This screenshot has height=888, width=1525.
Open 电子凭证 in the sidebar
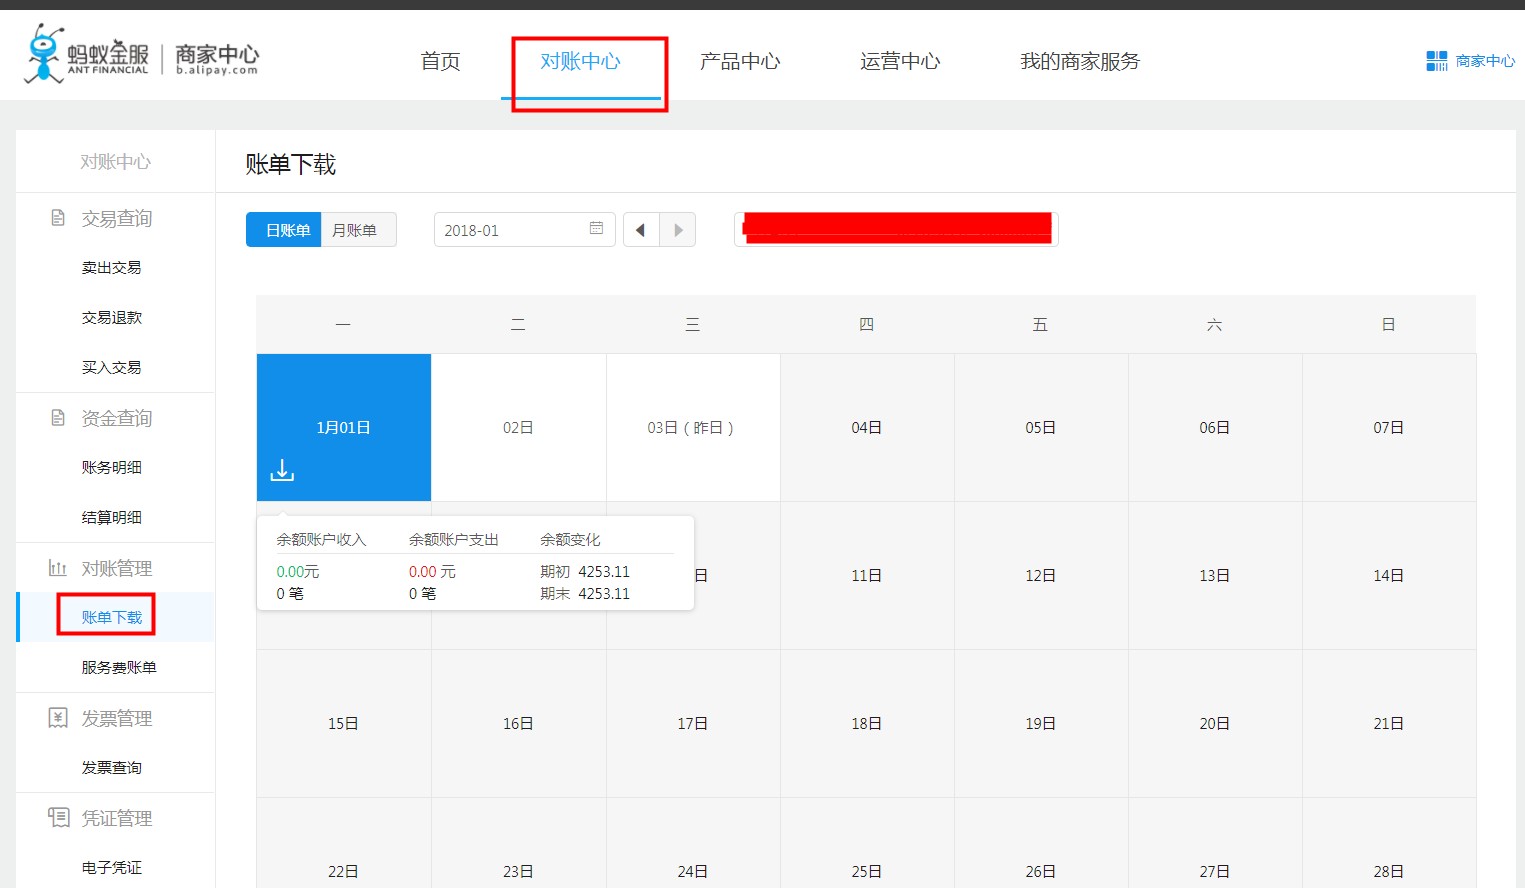(112, 868)
